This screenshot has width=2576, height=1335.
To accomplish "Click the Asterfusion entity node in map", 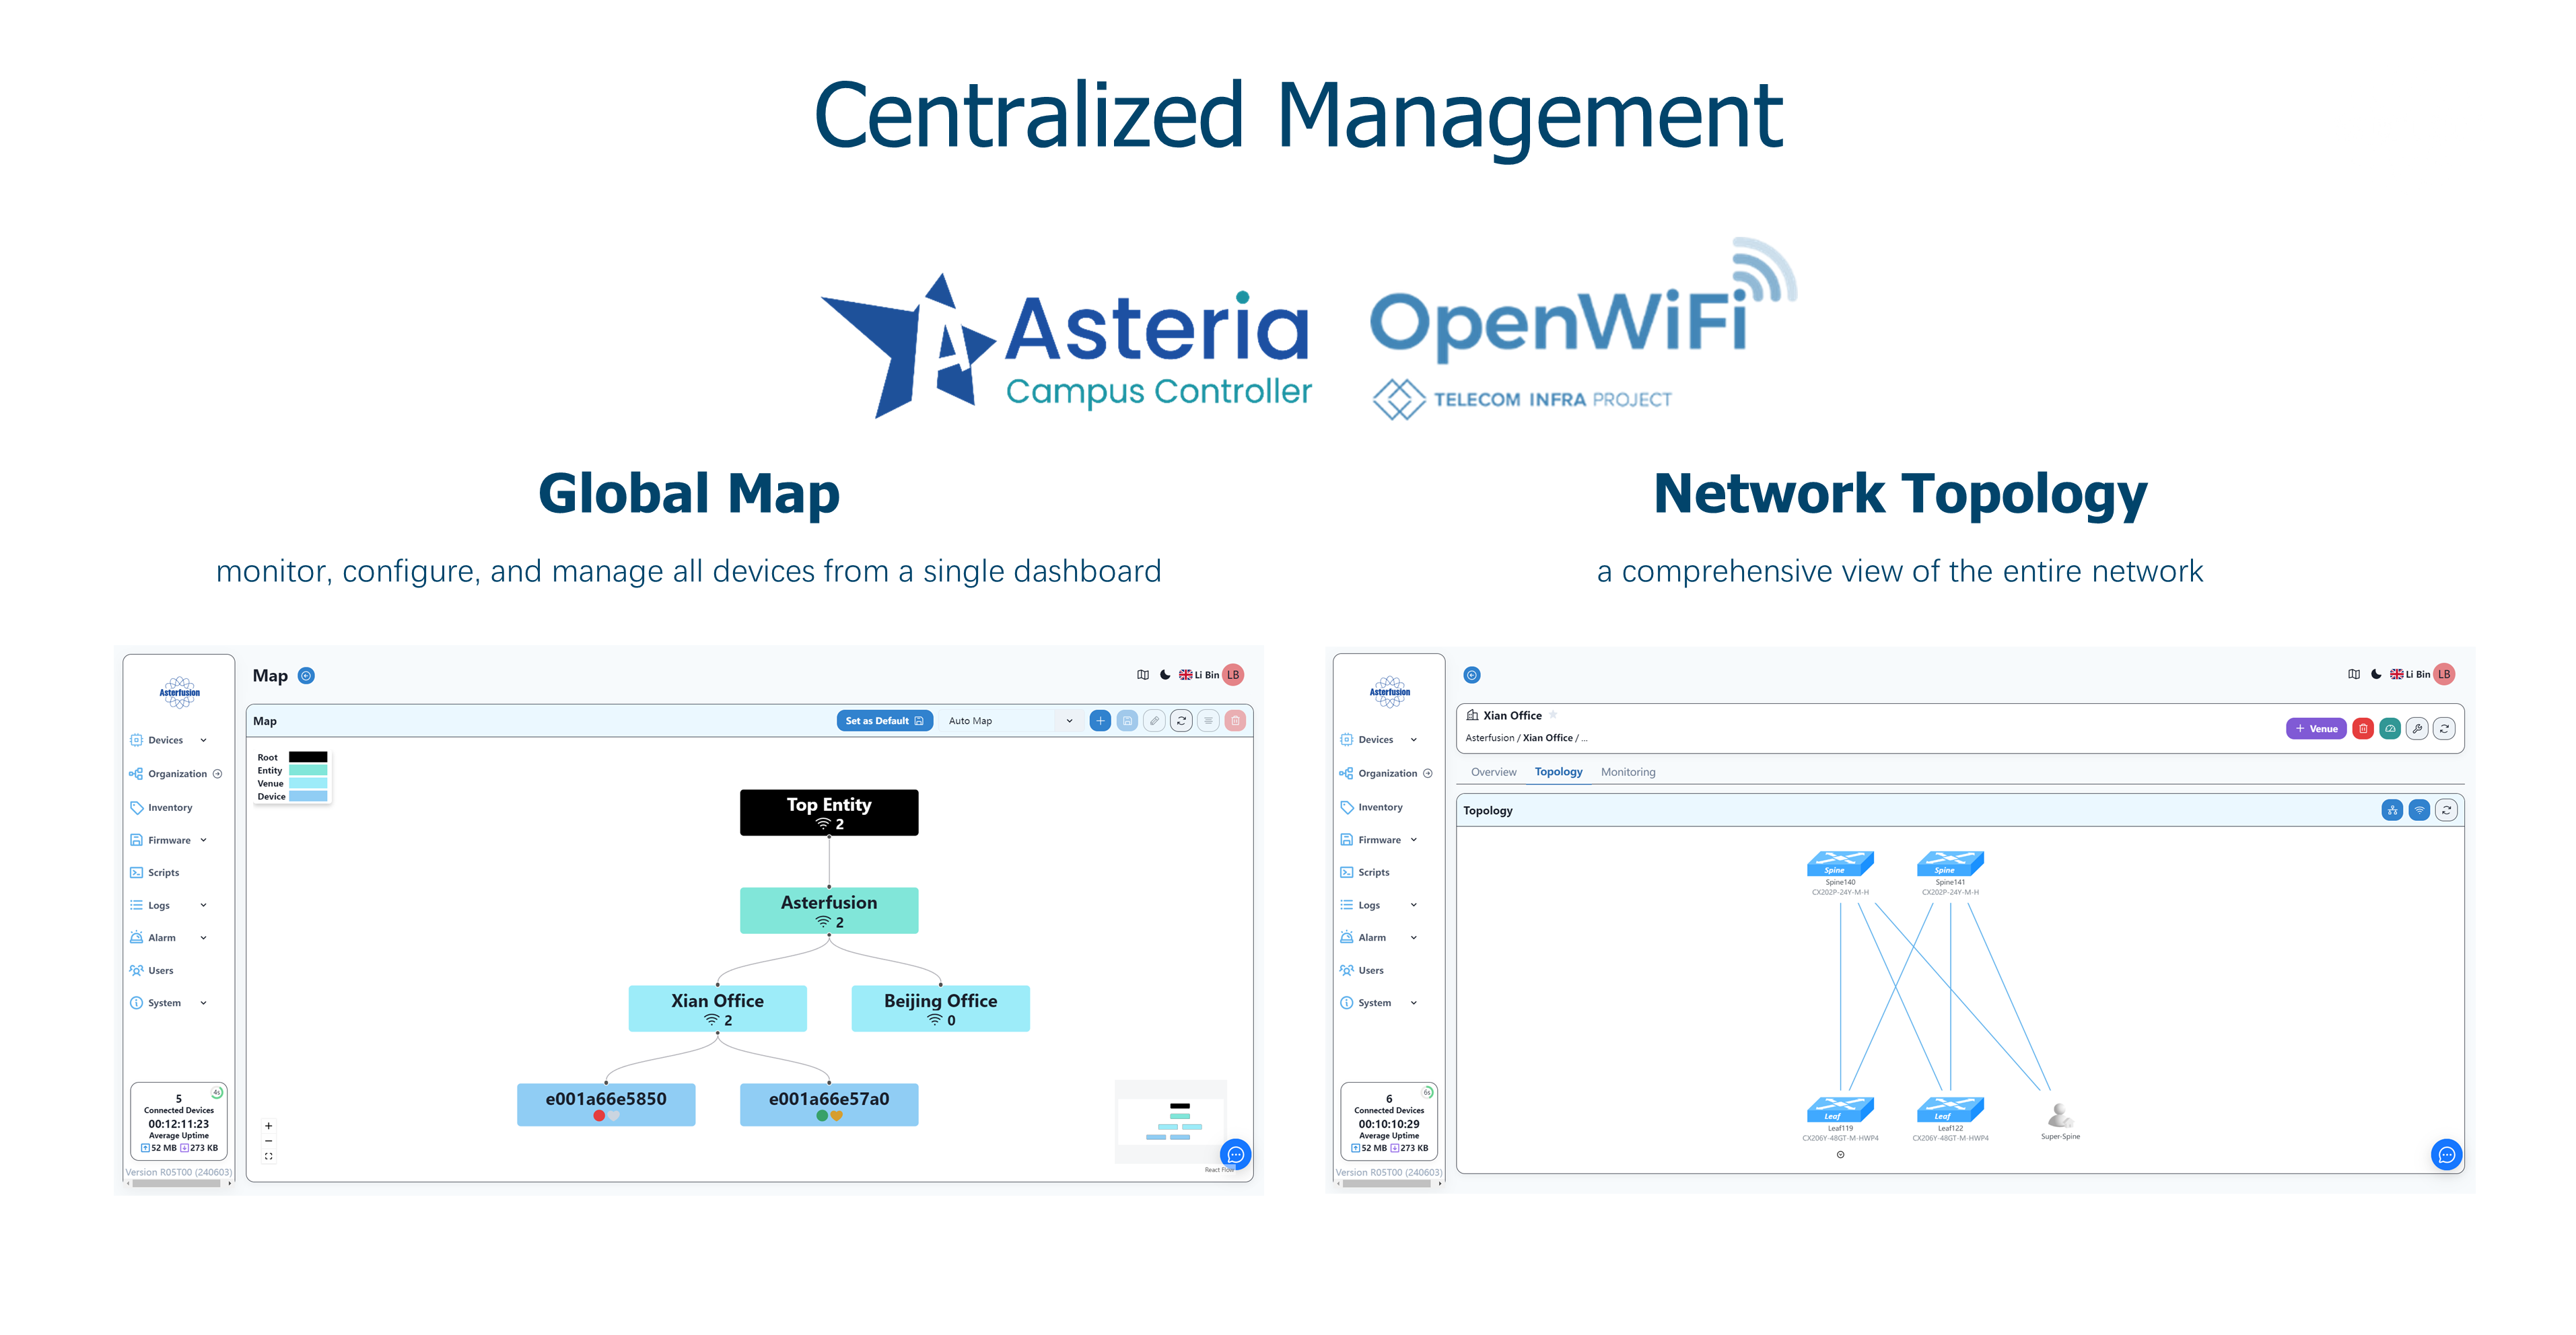I will tap(829, 910).
